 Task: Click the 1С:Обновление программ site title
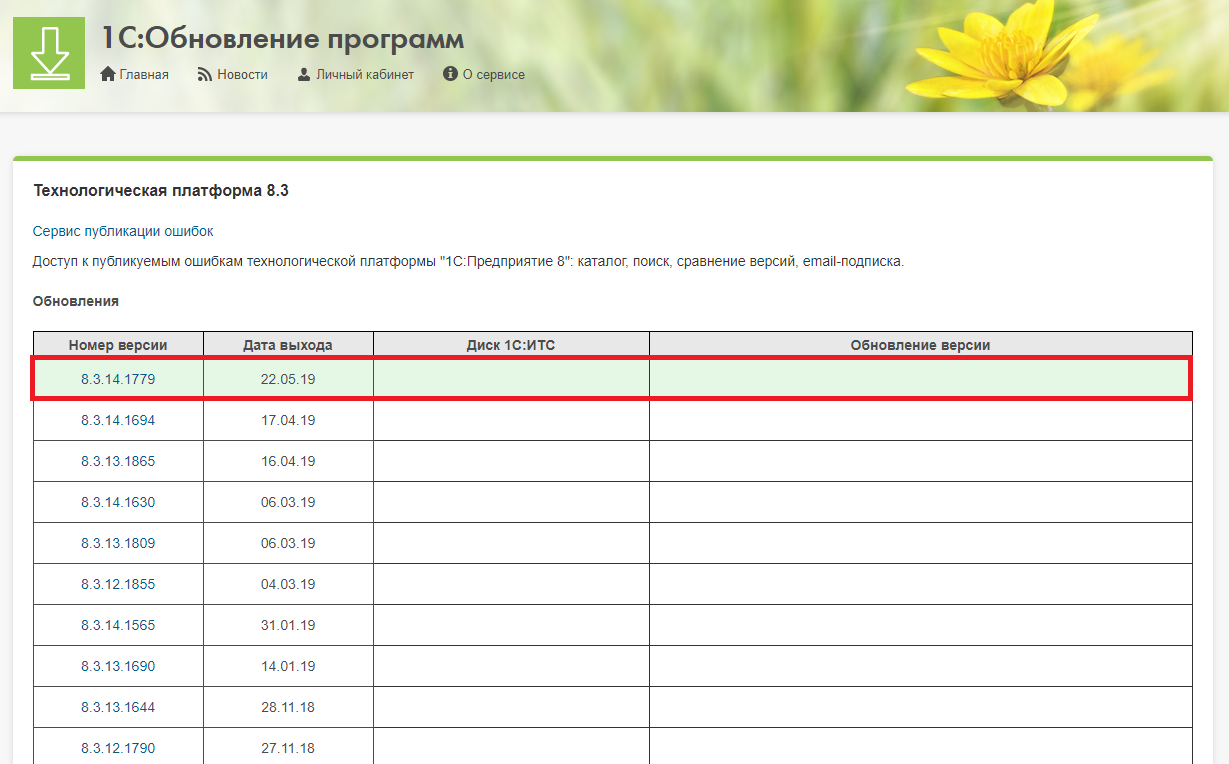[282, 39]
